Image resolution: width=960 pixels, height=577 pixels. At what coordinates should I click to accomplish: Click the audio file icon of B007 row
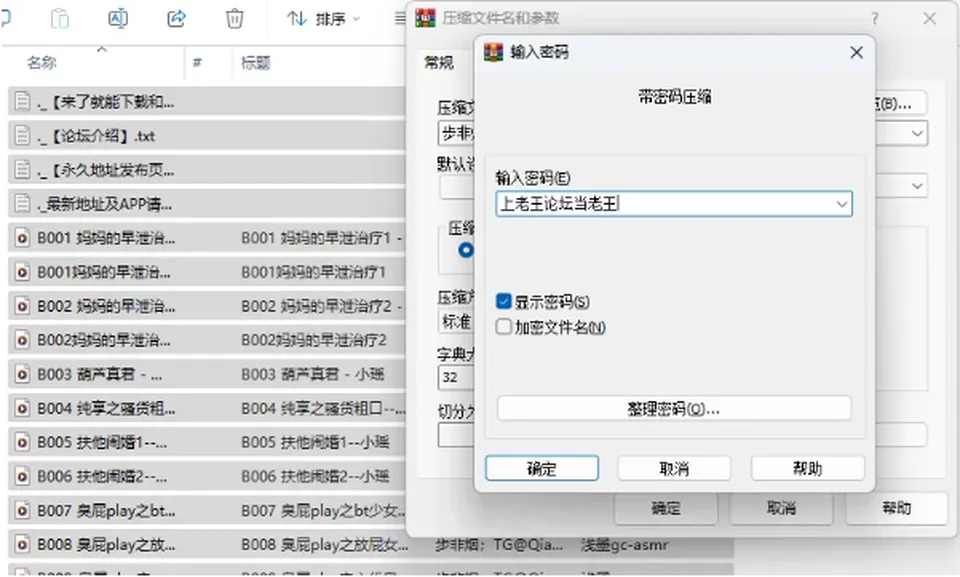pyautogui.click(x=22, y=510)
